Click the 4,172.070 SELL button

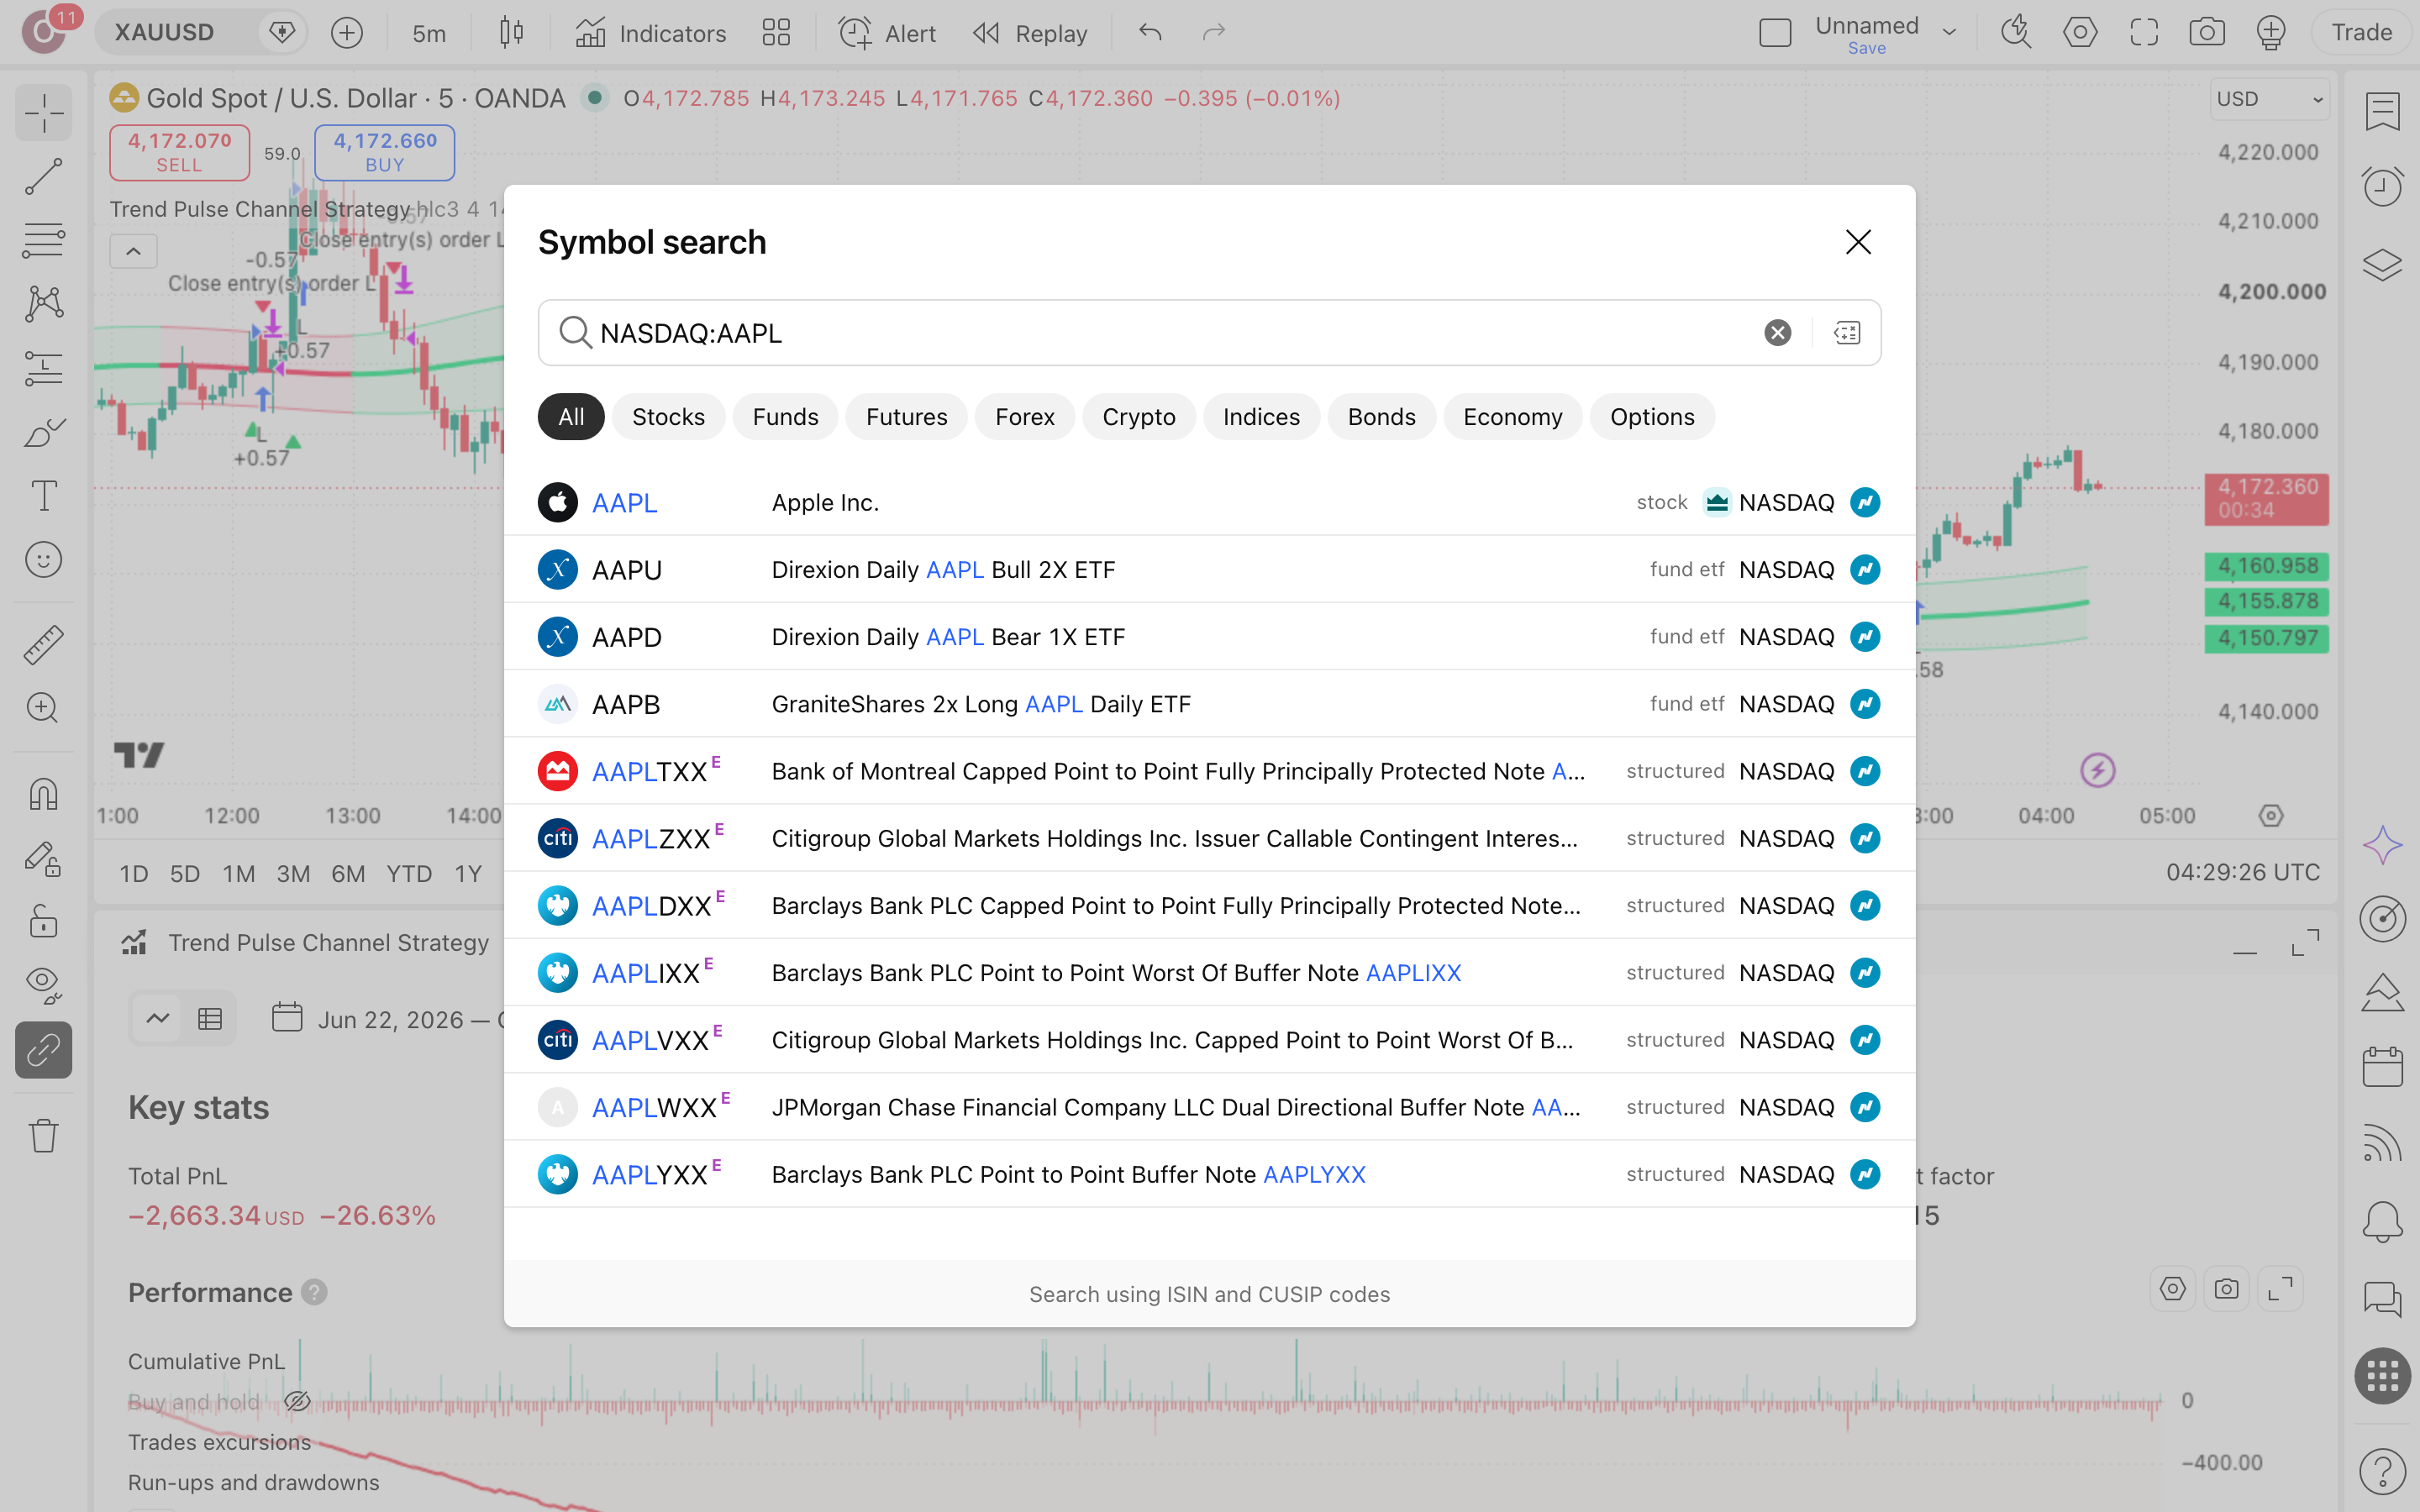(x=179, y=152)
